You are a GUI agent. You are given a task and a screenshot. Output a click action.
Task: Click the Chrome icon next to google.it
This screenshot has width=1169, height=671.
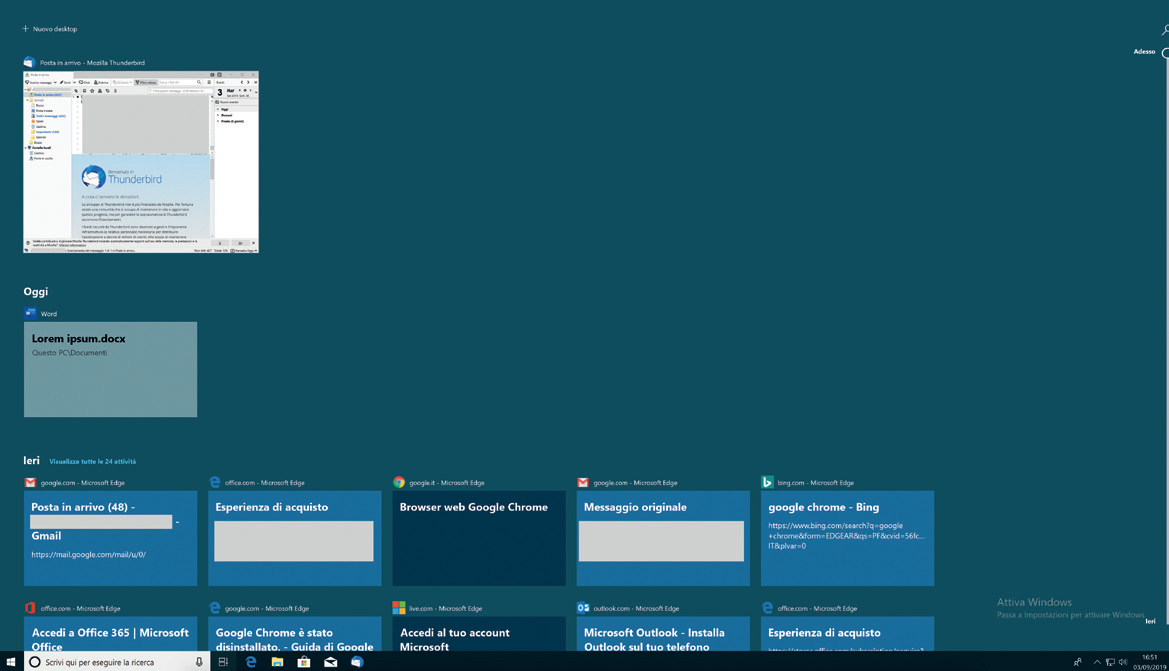click(x=399, y=482)
